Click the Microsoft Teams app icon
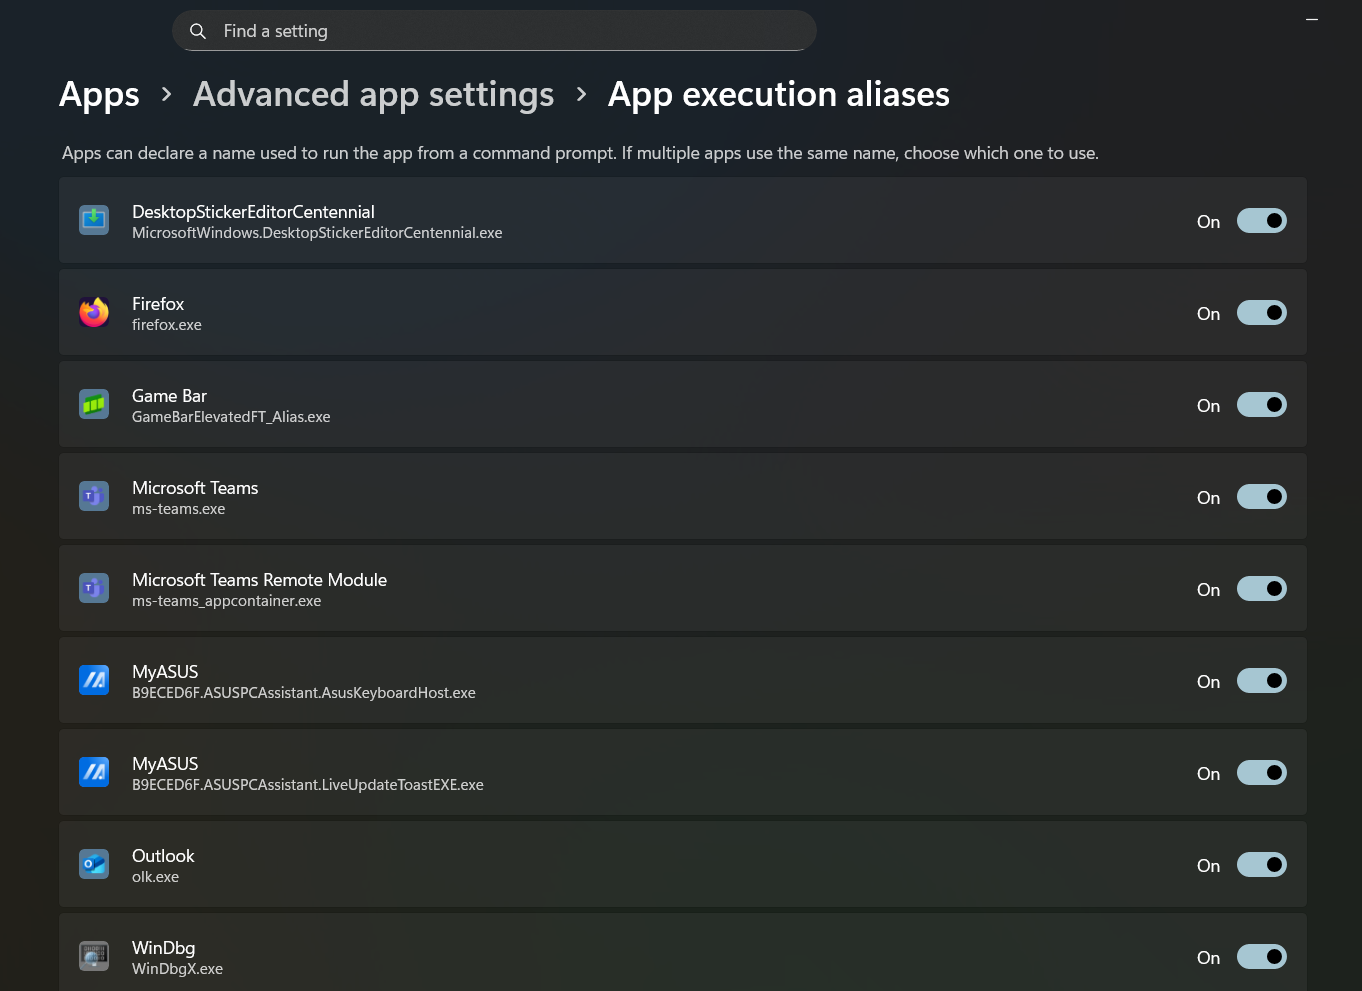The image size is (1362, 991). (x=94, y=496)
